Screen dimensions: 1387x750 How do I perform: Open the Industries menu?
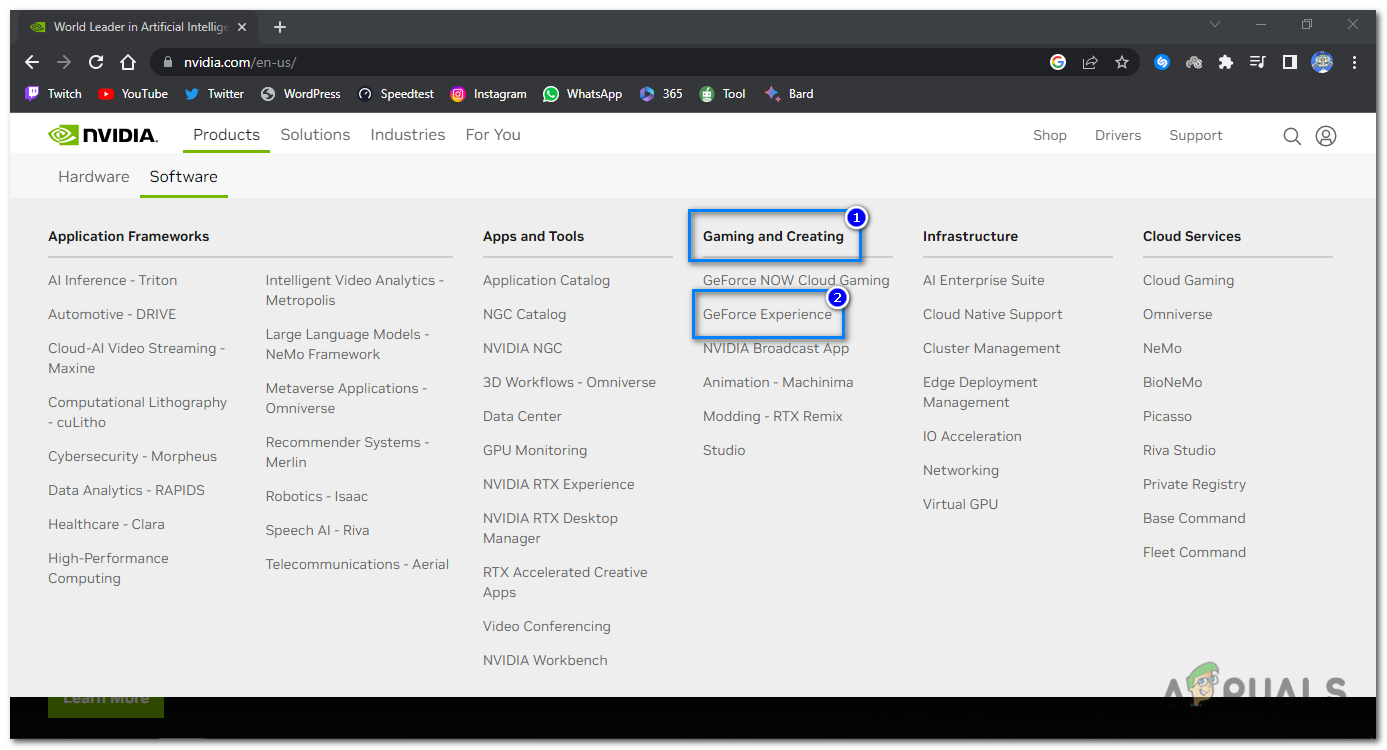(x=407, y=134)
